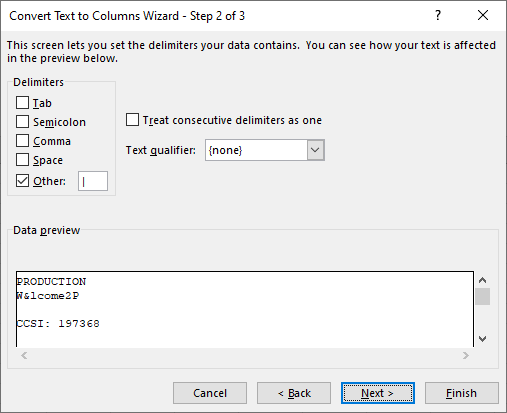Image resolution: width=507 pixels, height=413 pixels.
Task: Click the preview scroll up arrow
Action: [482, 280]
